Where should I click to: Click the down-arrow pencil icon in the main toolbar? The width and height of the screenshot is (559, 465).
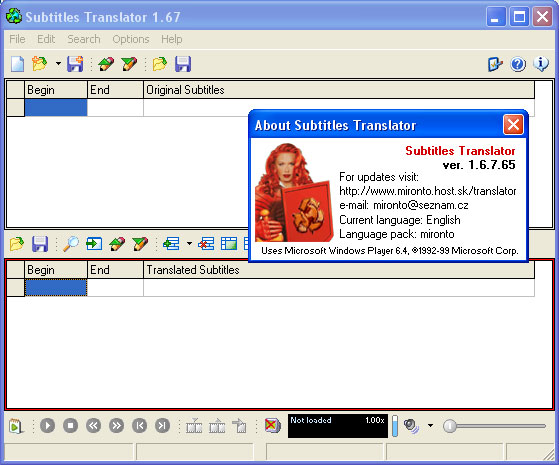tap(129, 64)
